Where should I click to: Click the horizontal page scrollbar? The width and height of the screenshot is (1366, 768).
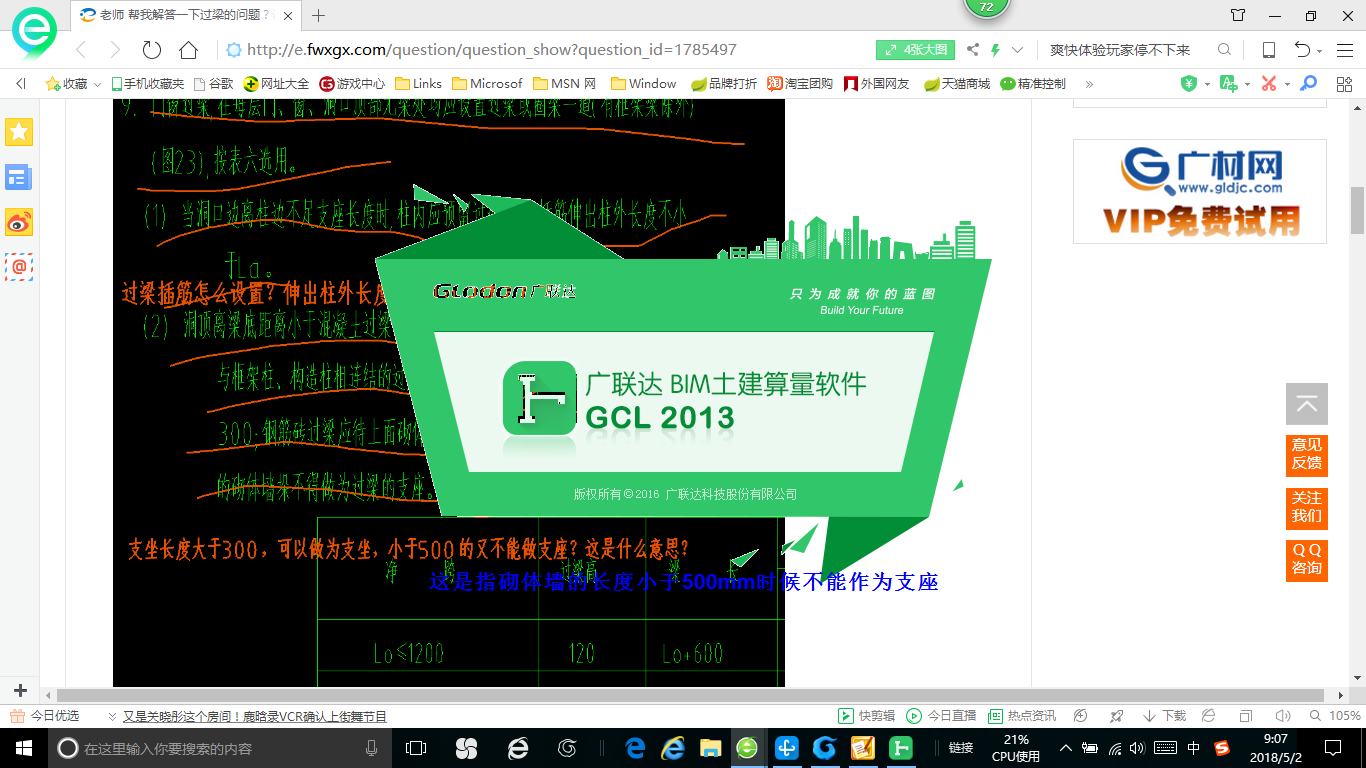pyautogui.click(x=690, y=695)
